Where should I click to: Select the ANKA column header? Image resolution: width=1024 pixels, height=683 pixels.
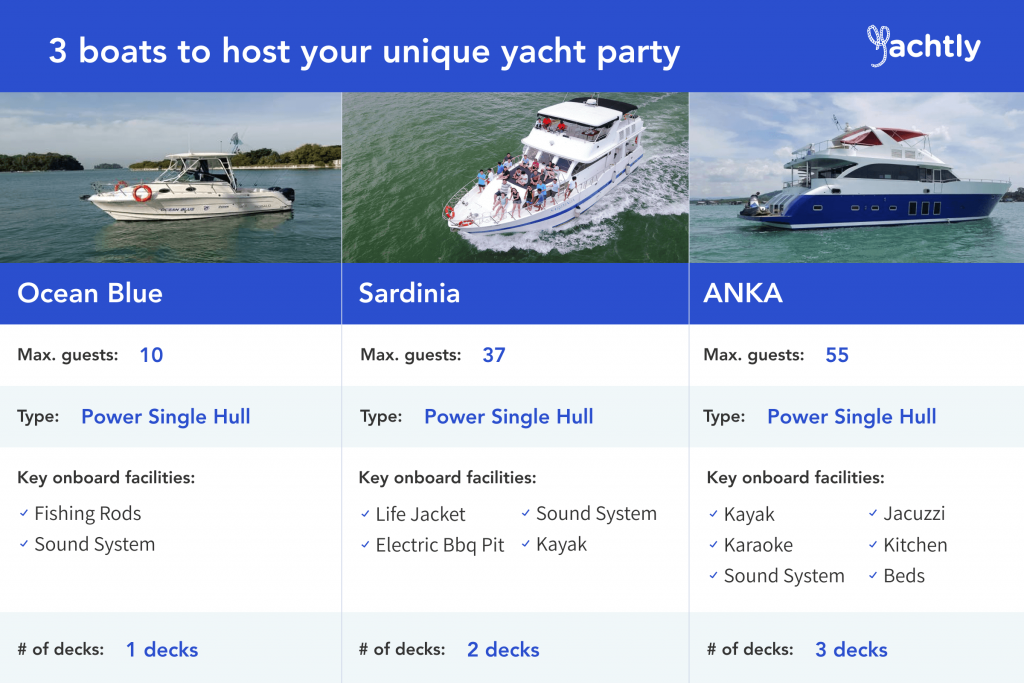coord(857,293)
